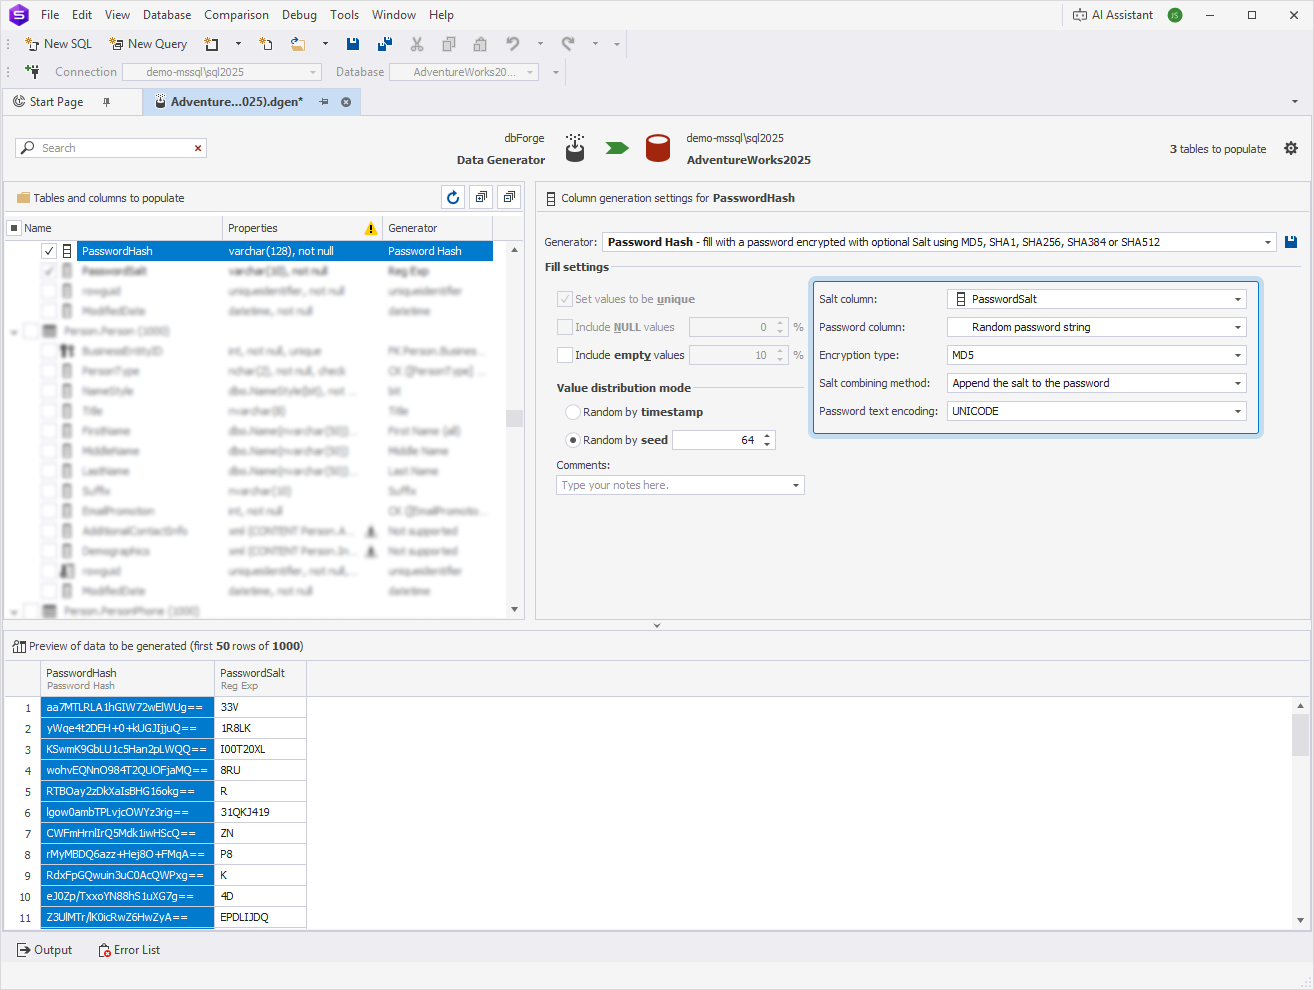
Task: Open the Generator type dropdown
Action: tap(1268, 242)
